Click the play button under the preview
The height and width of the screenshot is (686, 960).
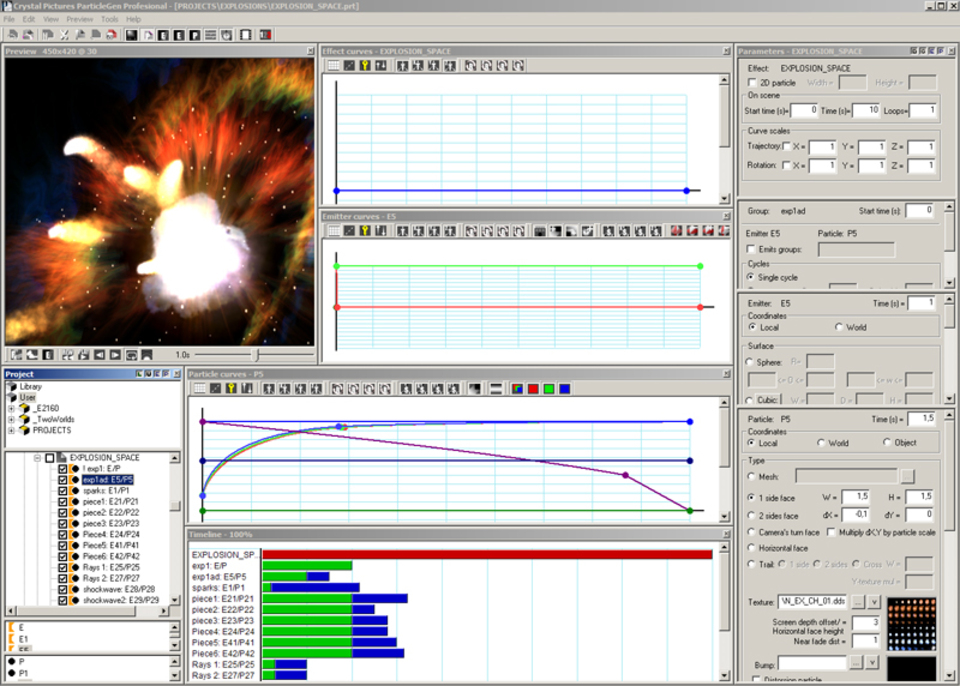point(115,354)
